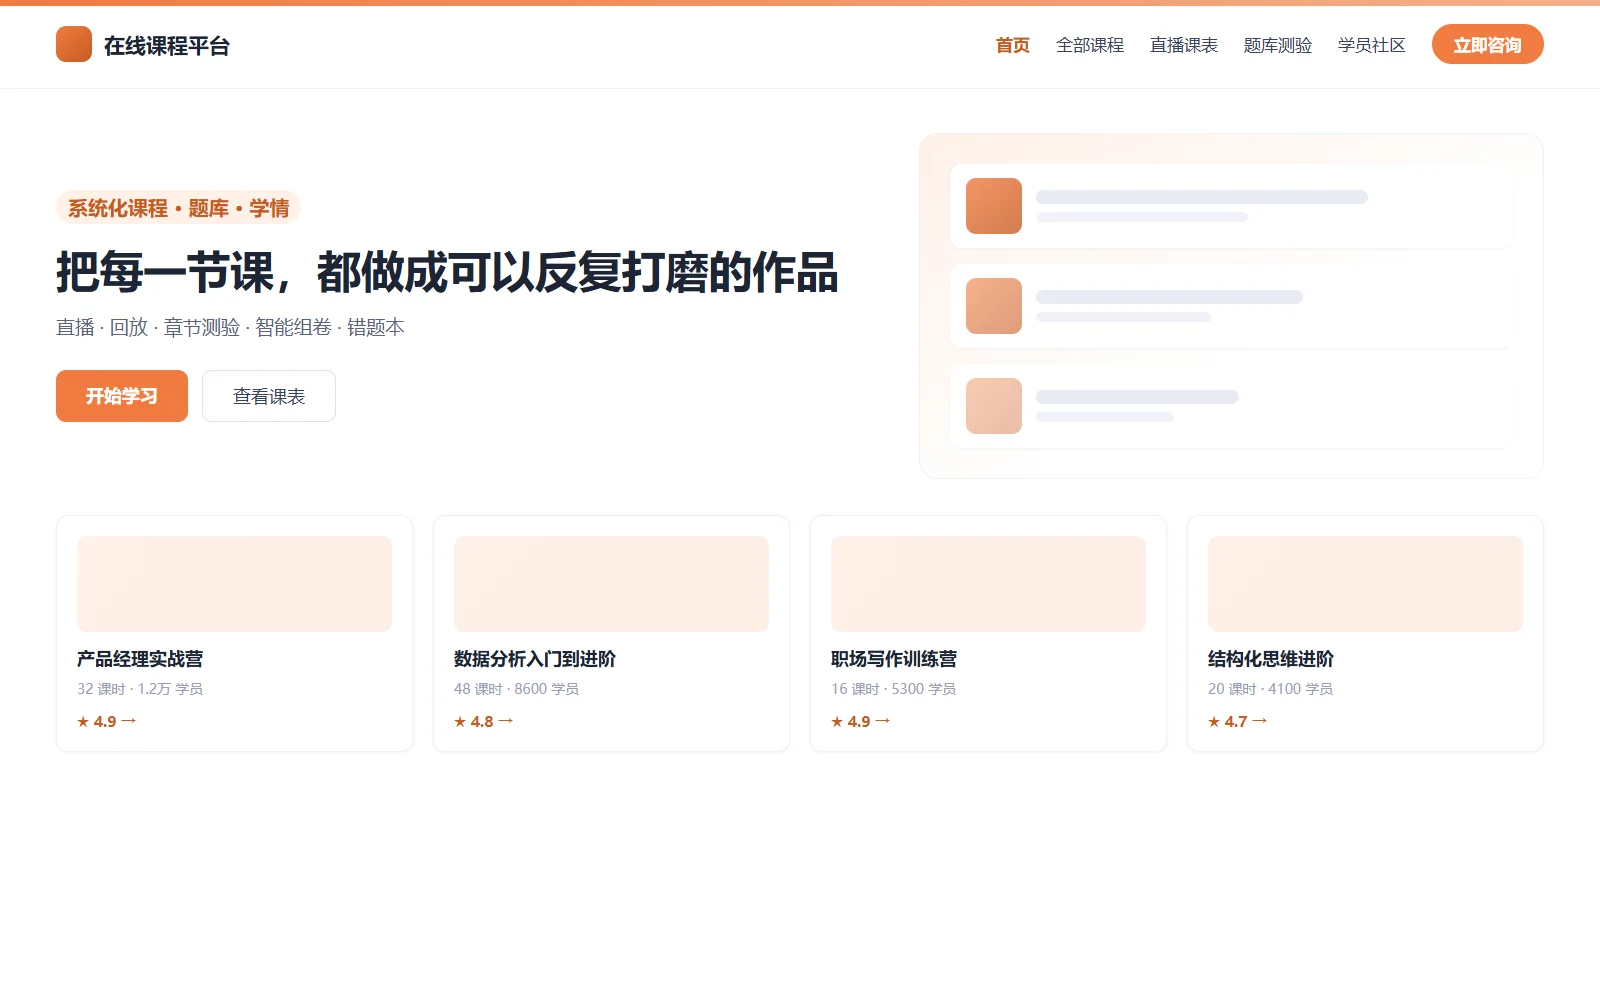
Task: Click the 查看课表 button
Action: [x=269, y=396]
